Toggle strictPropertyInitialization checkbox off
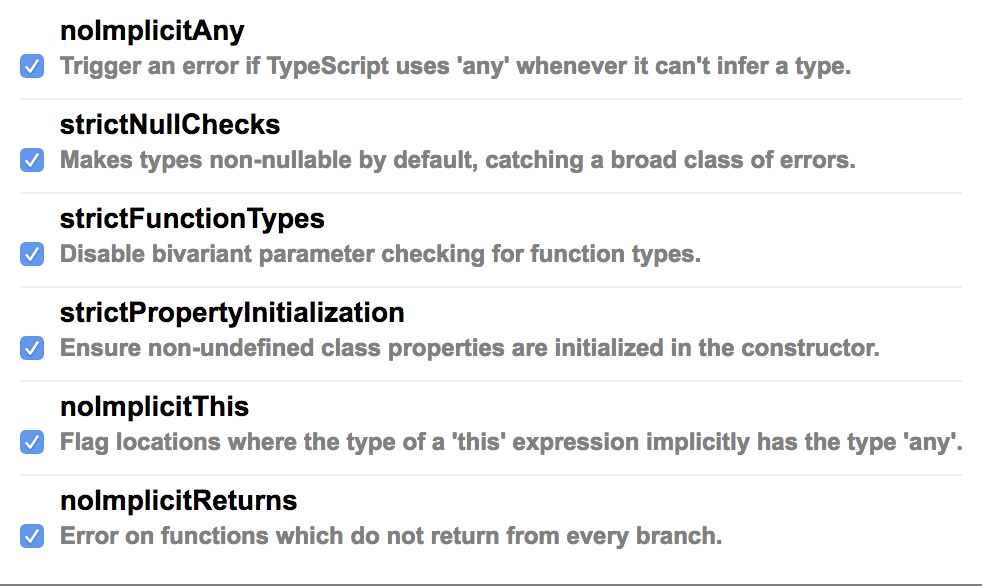982x586 pixels. click(x=32, y=348)
